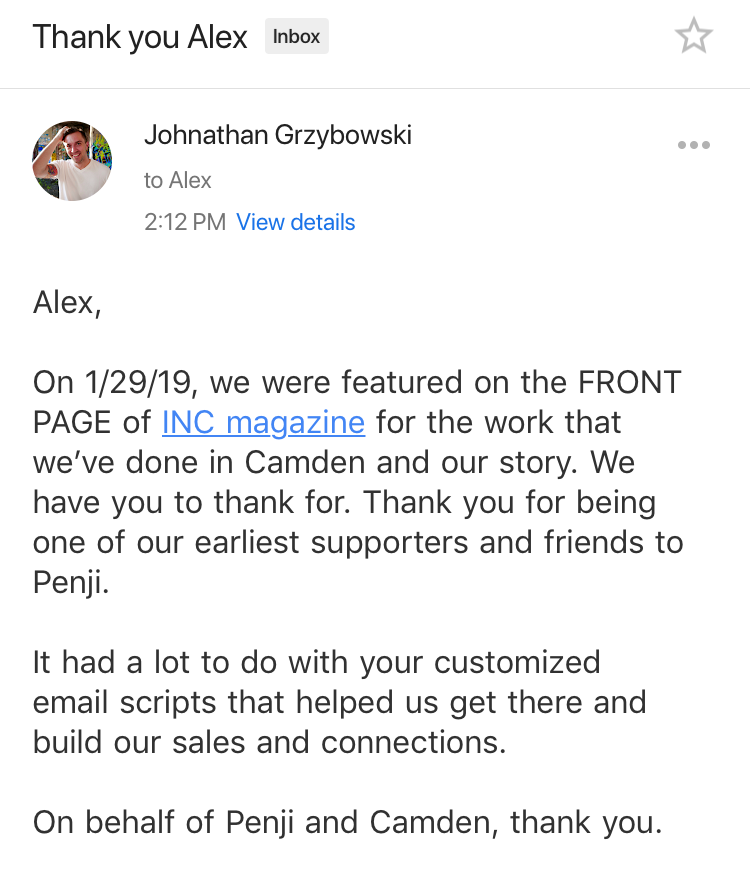The width and height of the screenshot is (750, 877).
Task: Open the View details link
Action: point(295,222)
